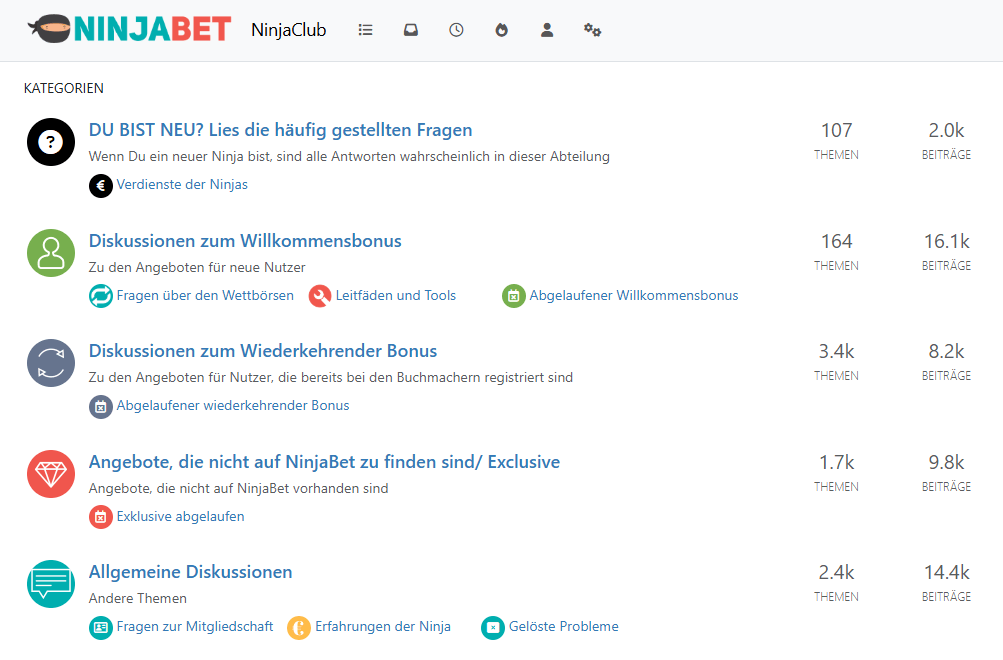Click the ID card icon beside Fragen zur Mitgliedschaft
This screenshot has height=660, width=1003.
click(x=100, y=627)
